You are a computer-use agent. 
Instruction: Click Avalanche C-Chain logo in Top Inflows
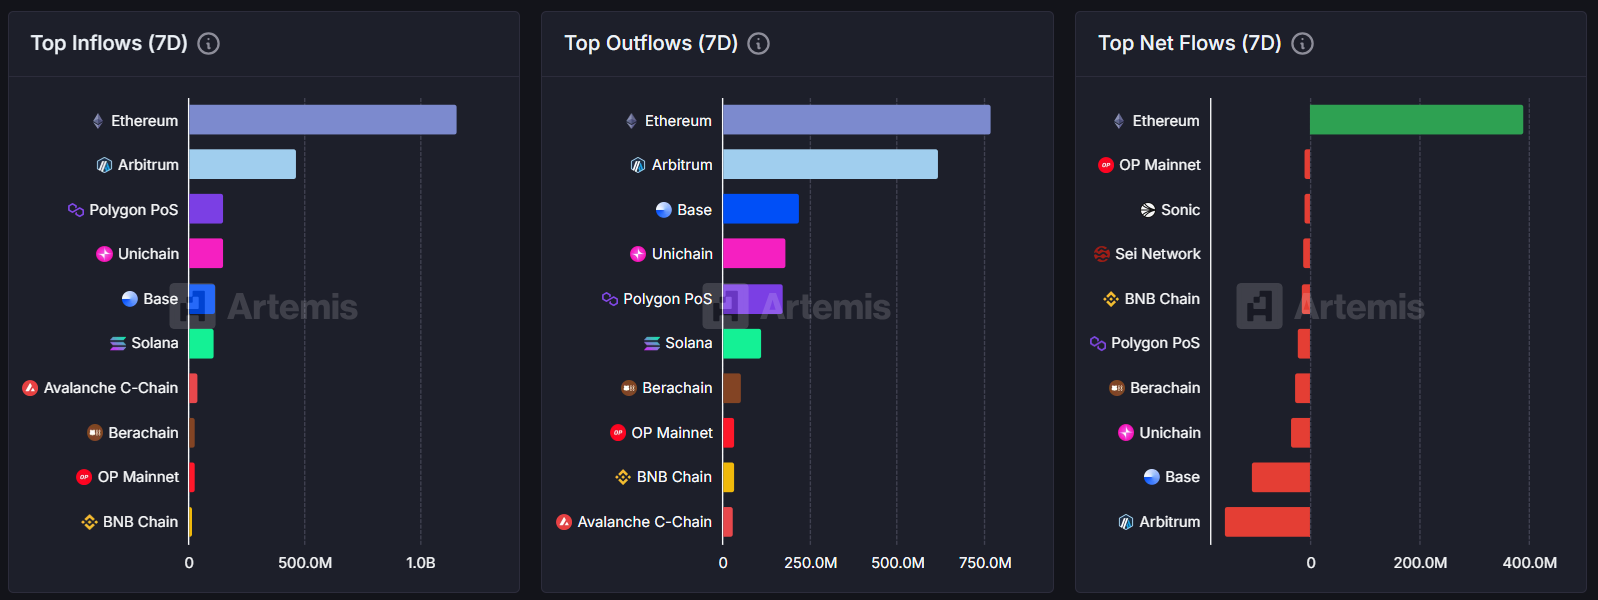pos(30,388)
